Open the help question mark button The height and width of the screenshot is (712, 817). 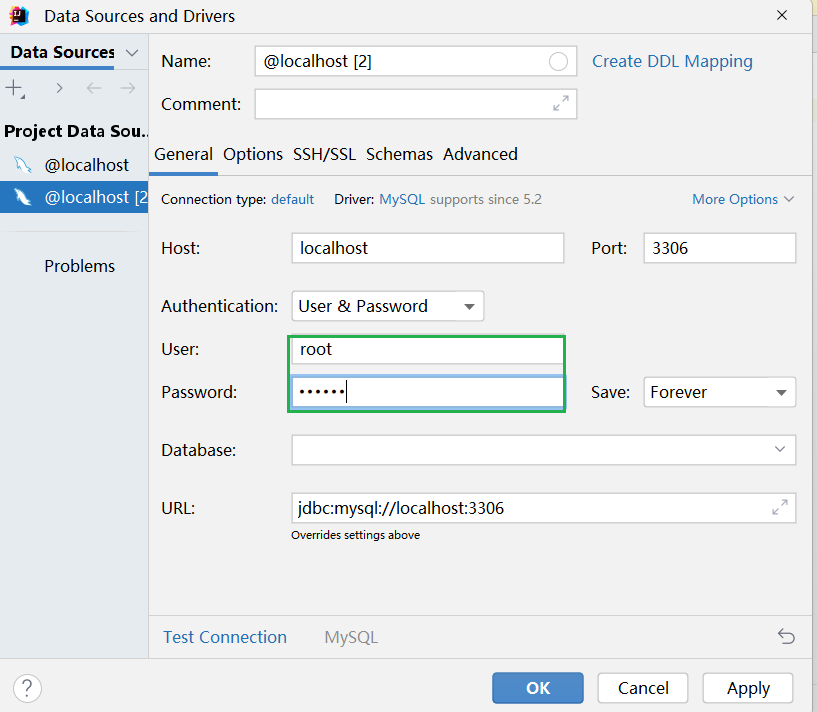(27, 688)
